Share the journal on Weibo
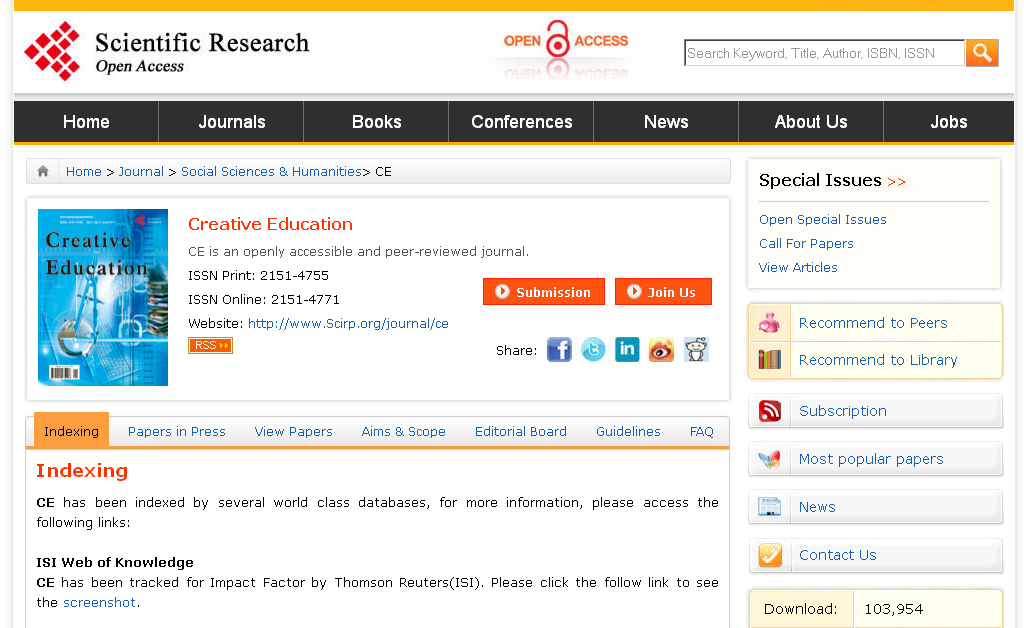The width and height of the screenshot is (1024, 628). (661, 350)
